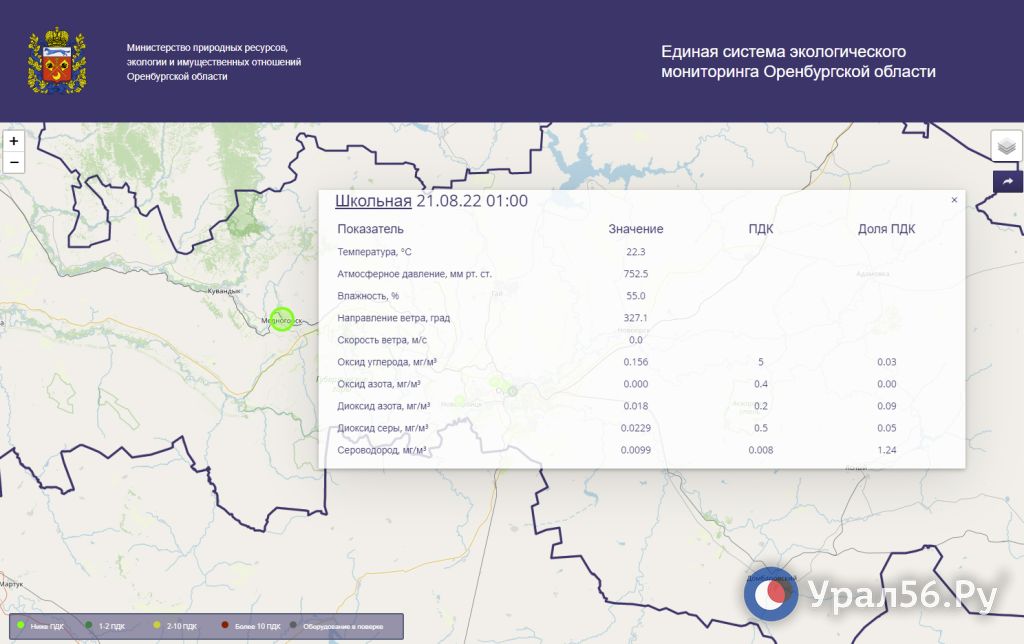Click the 'Доля ПДК' column header

(886, 229)
